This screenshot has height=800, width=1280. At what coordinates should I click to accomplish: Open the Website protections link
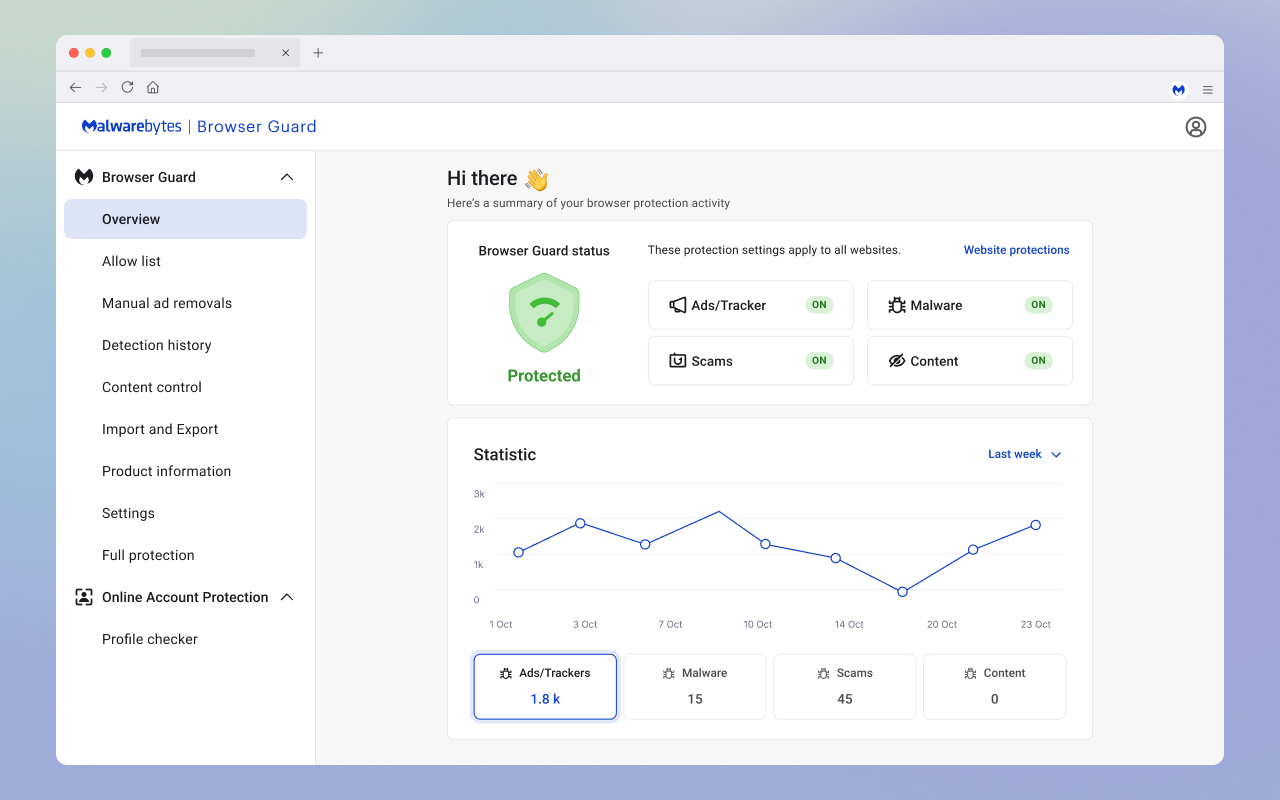pyautogui.click(x=1016, y=249)
